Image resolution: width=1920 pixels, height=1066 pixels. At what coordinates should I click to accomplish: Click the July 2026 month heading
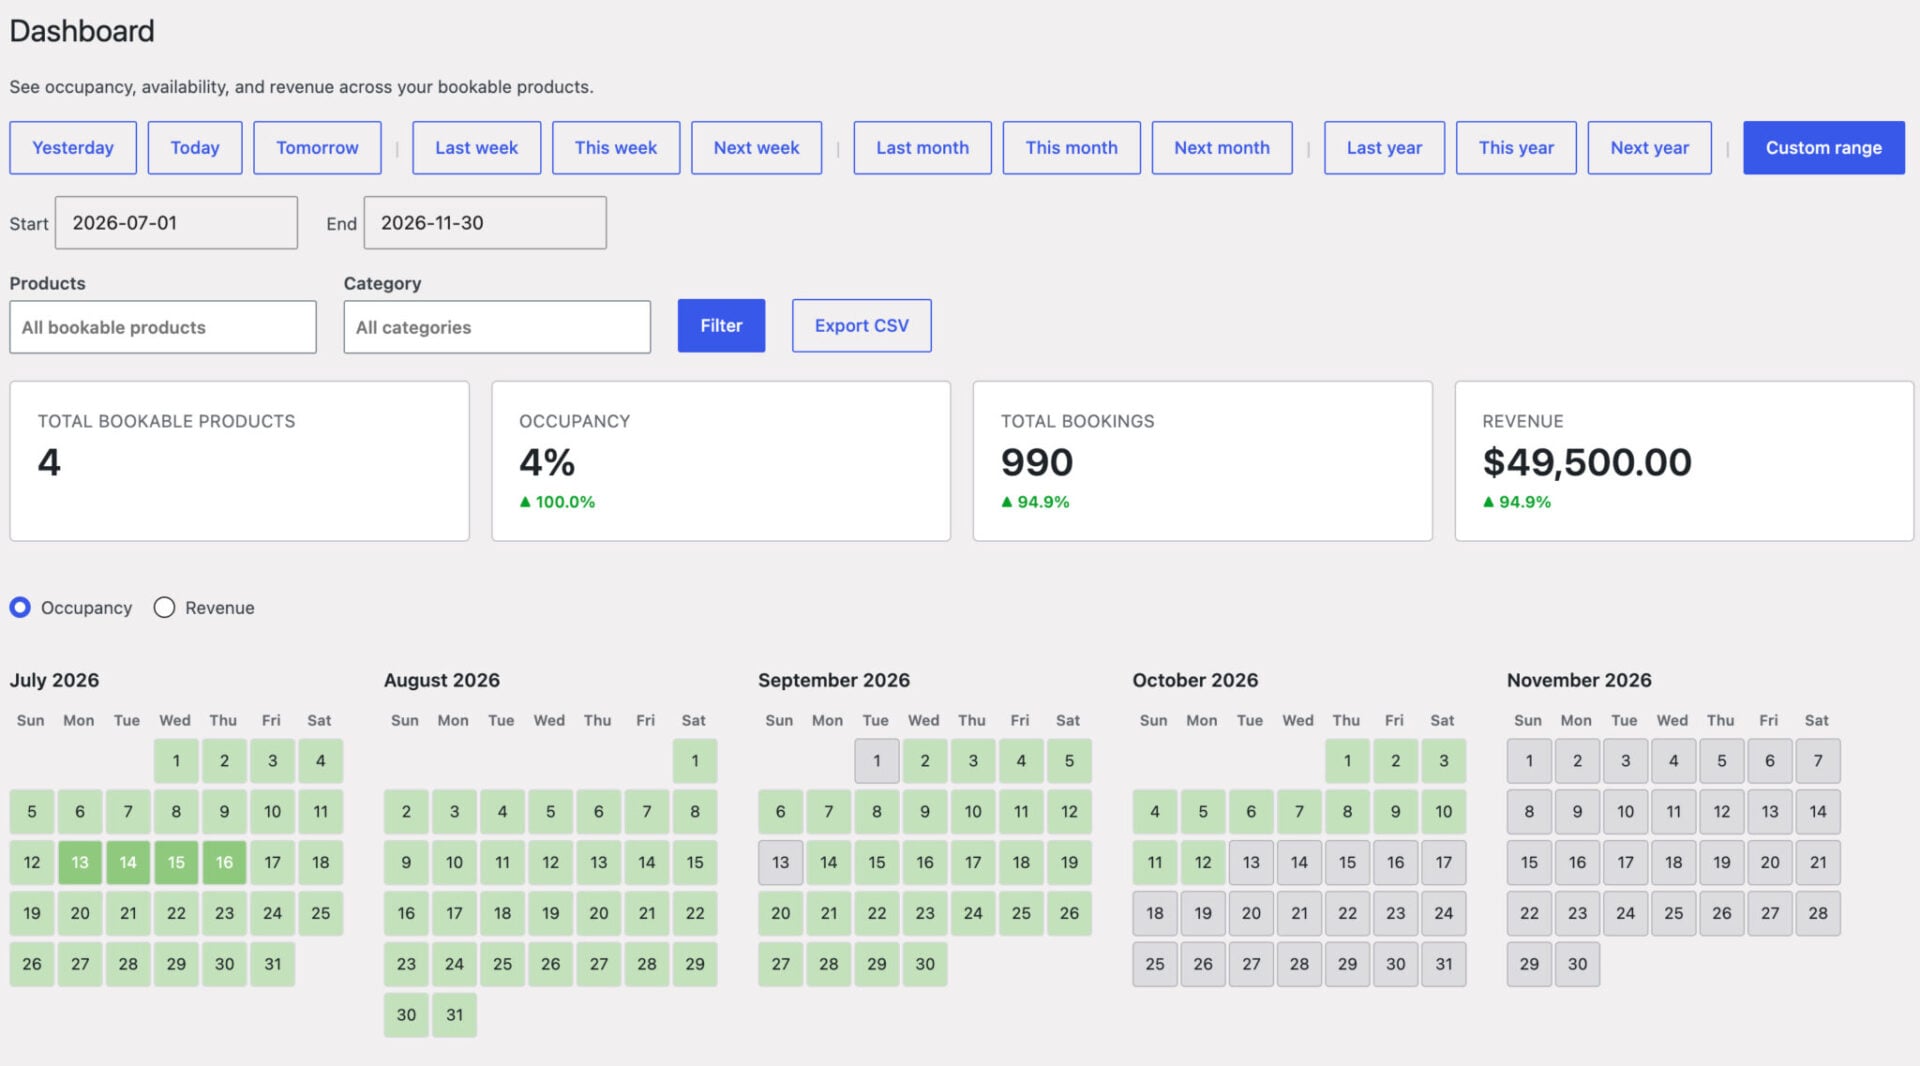tap(54, 680)
